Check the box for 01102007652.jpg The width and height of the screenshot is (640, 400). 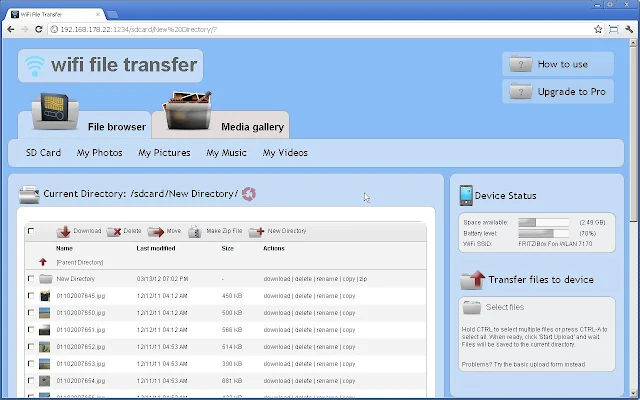(31, 347)
